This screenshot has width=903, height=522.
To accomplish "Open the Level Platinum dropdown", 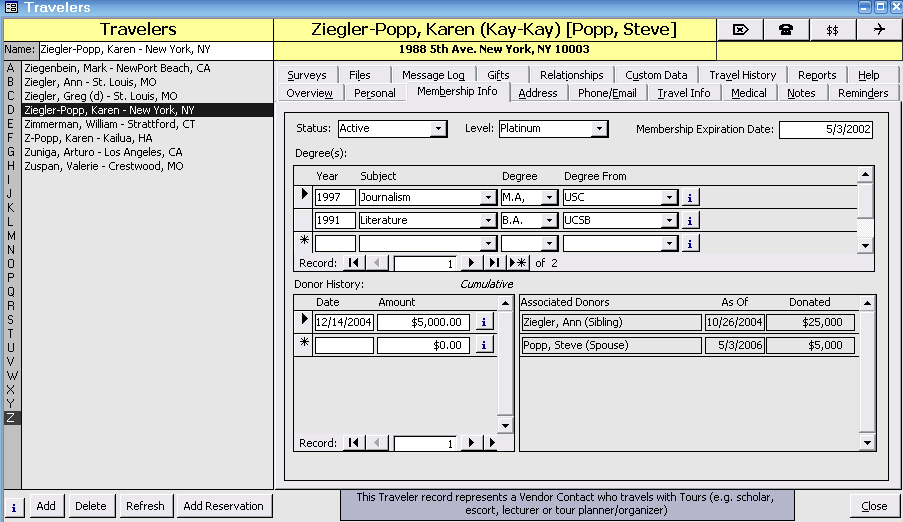I will [598, 129].
